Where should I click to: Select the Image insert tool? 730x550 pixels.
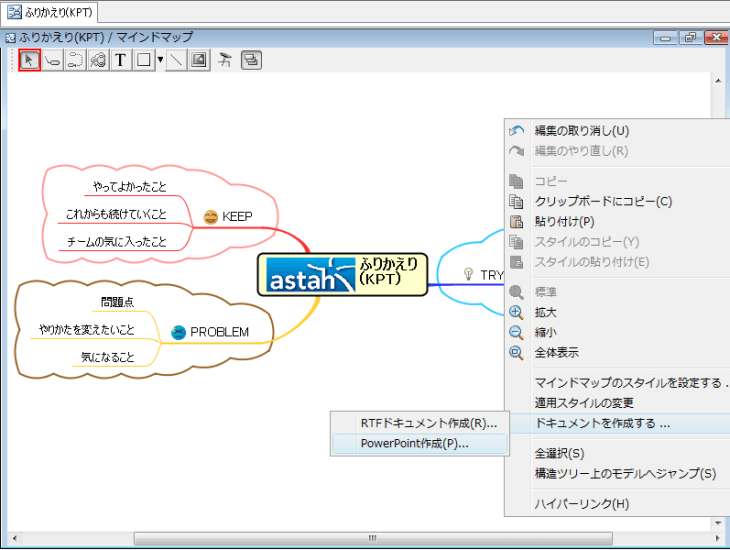point(199,60)
